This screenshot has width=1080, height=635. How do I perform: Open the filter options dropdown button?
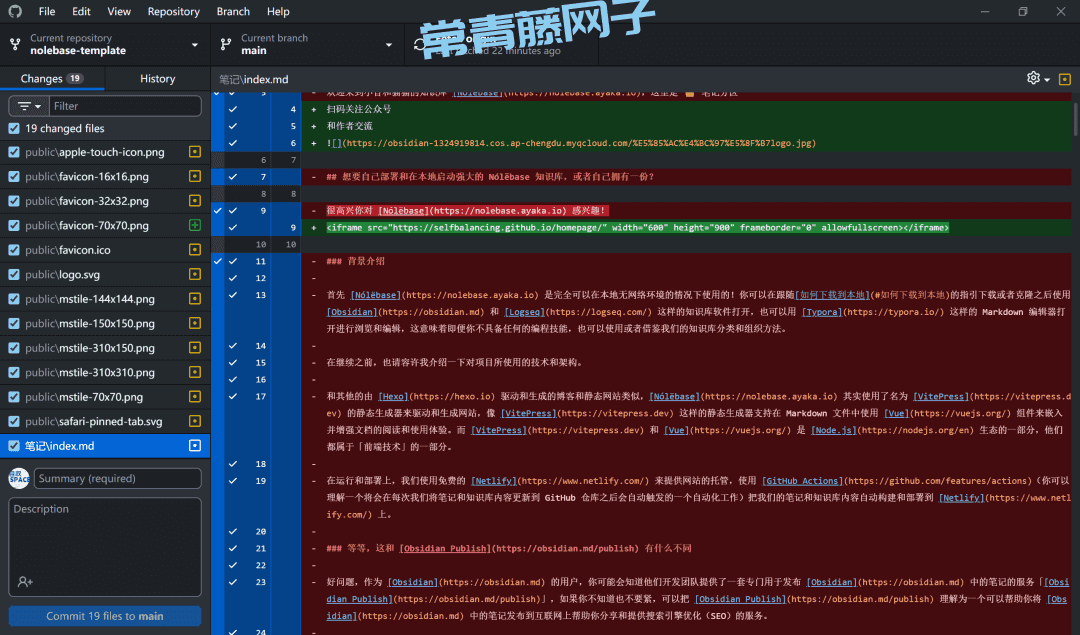pyautogui.click(x=29, y=106)
